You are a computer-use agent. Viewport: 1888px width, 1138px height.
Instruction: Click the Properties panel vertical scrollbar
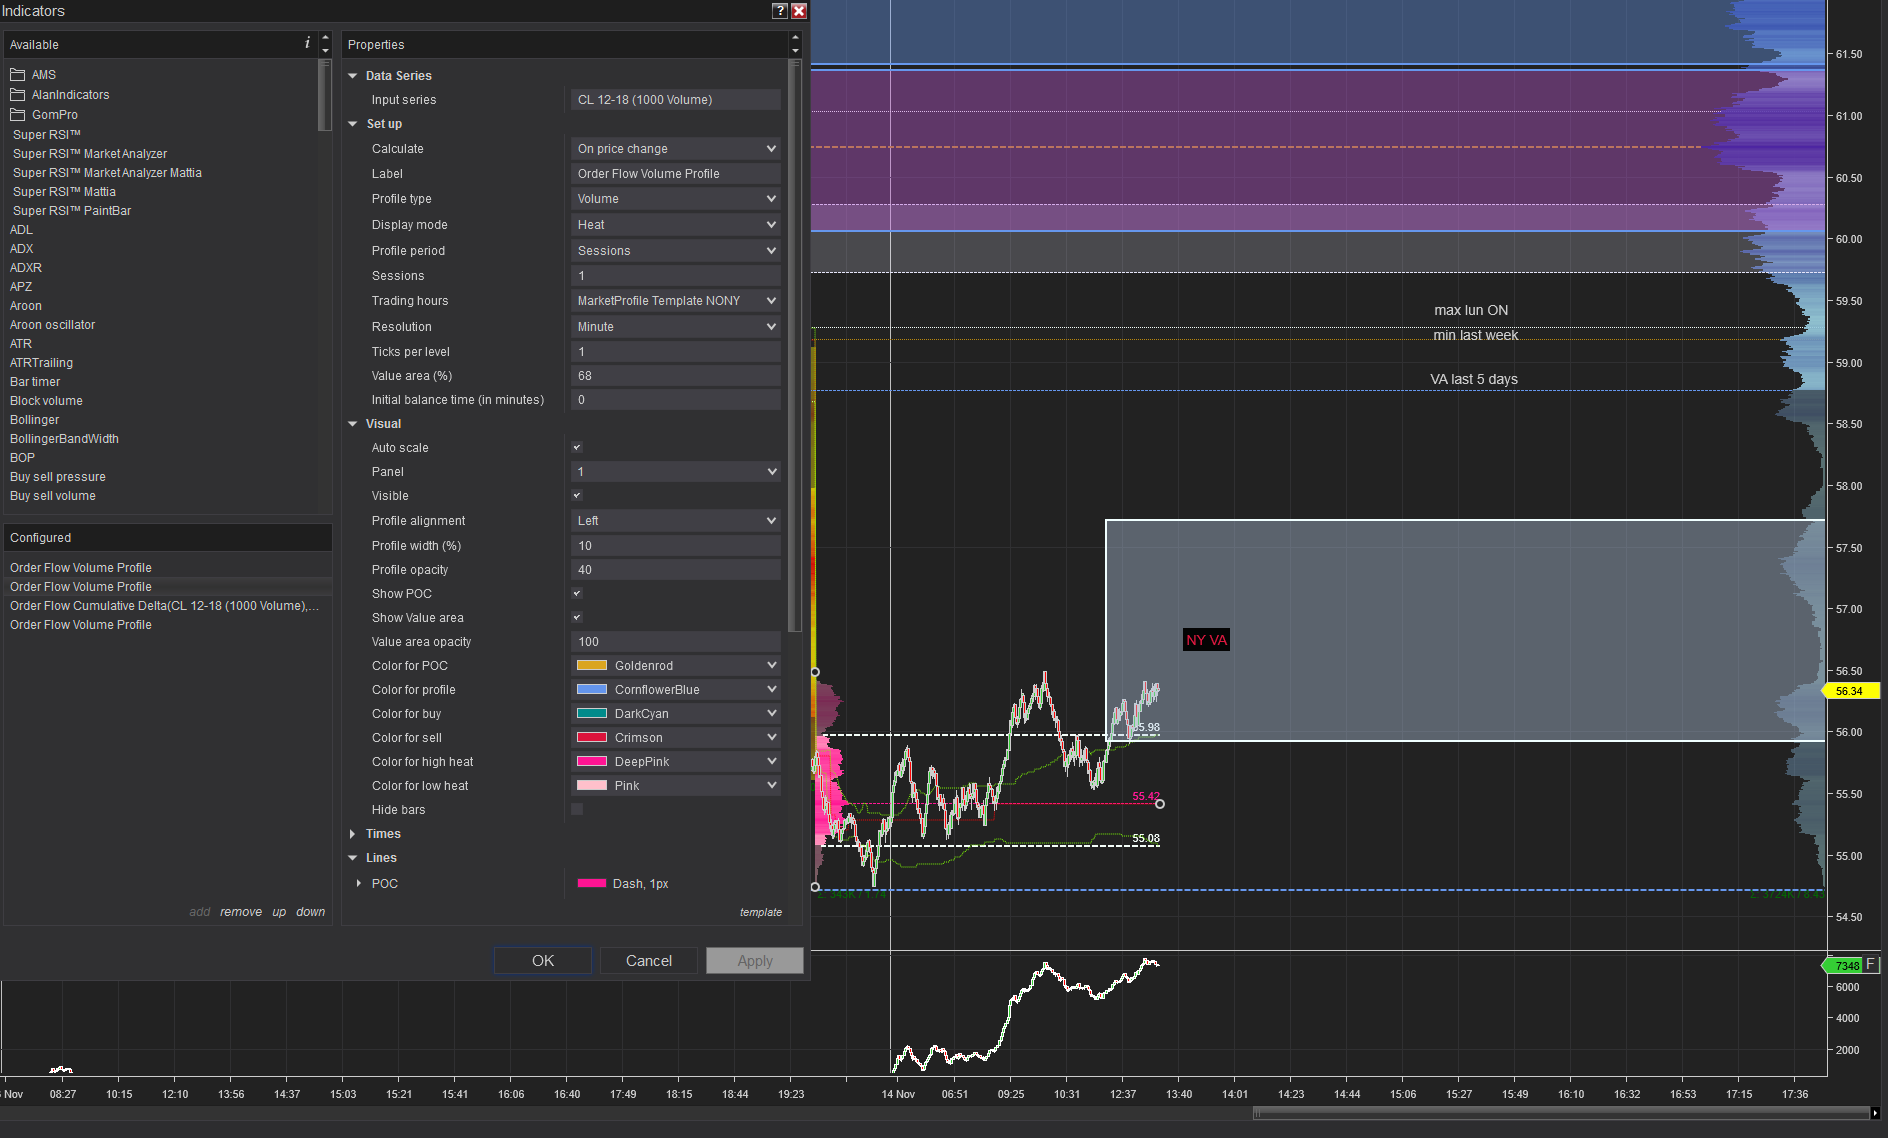[795, 345]
